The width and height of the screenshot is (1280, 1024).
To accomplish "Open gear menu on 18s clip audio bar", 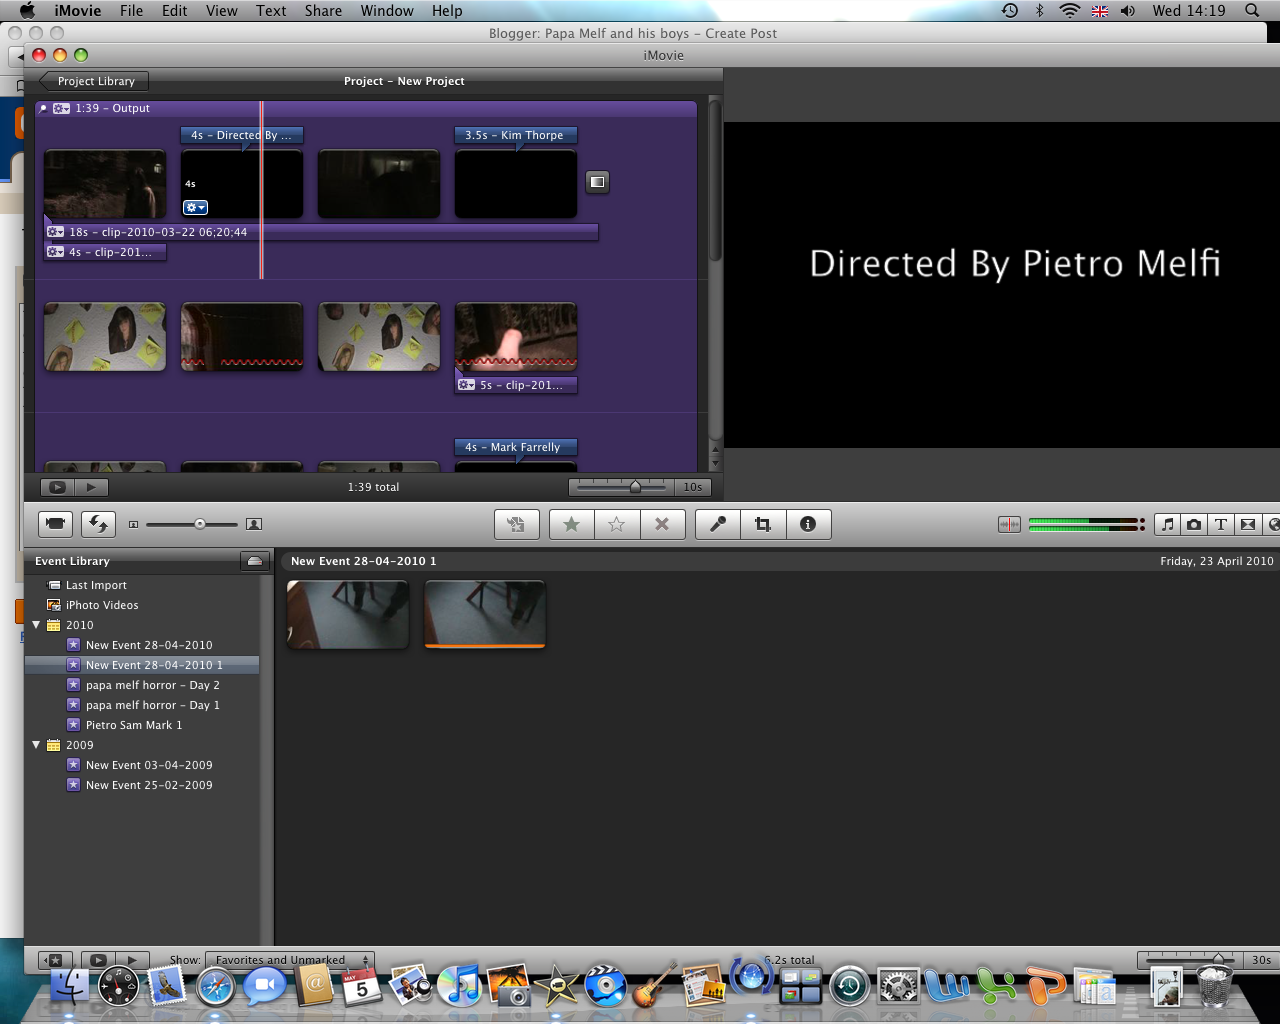I will click(56, 232).
